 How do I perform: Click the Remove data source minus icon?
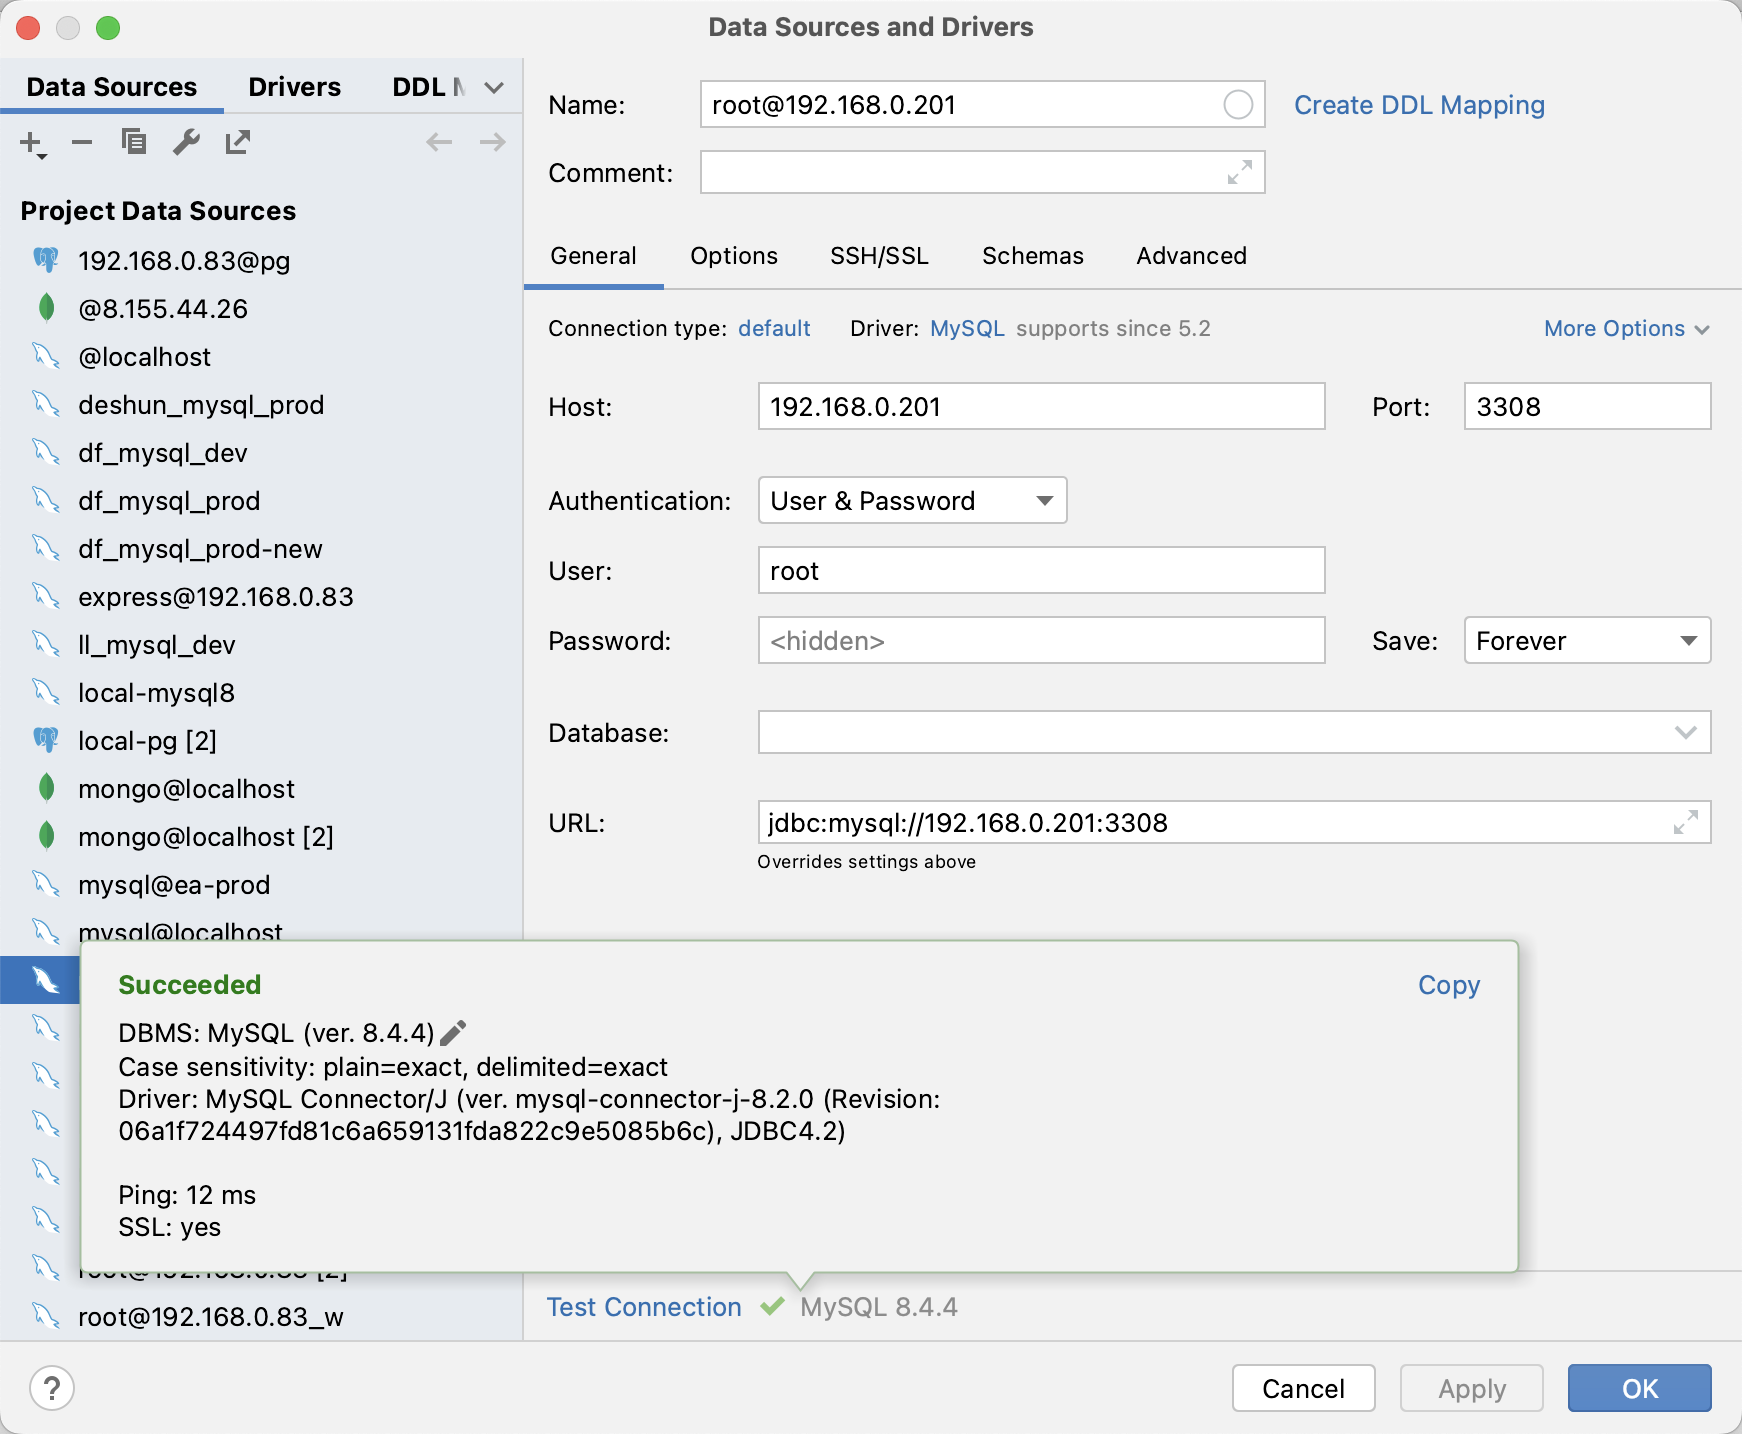[82, 143]
